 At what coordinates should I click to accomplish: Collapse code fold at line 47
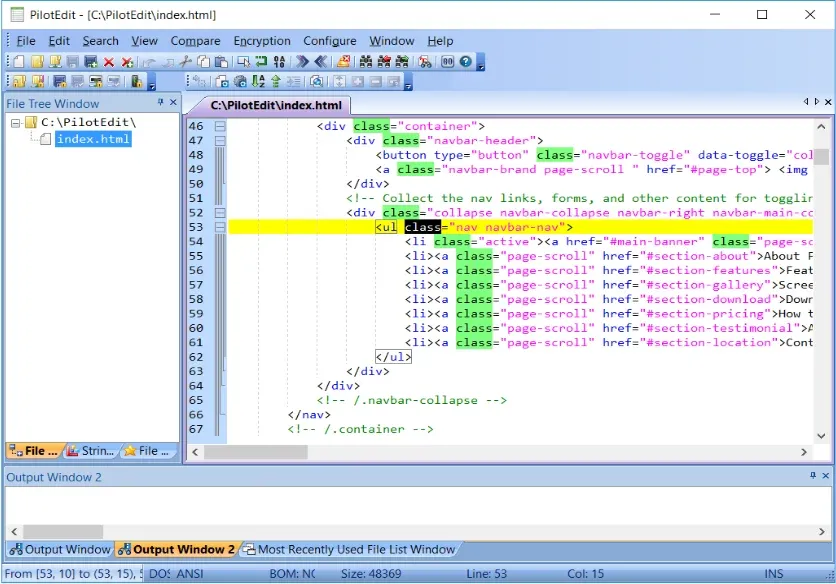click(x=220, y=141)
